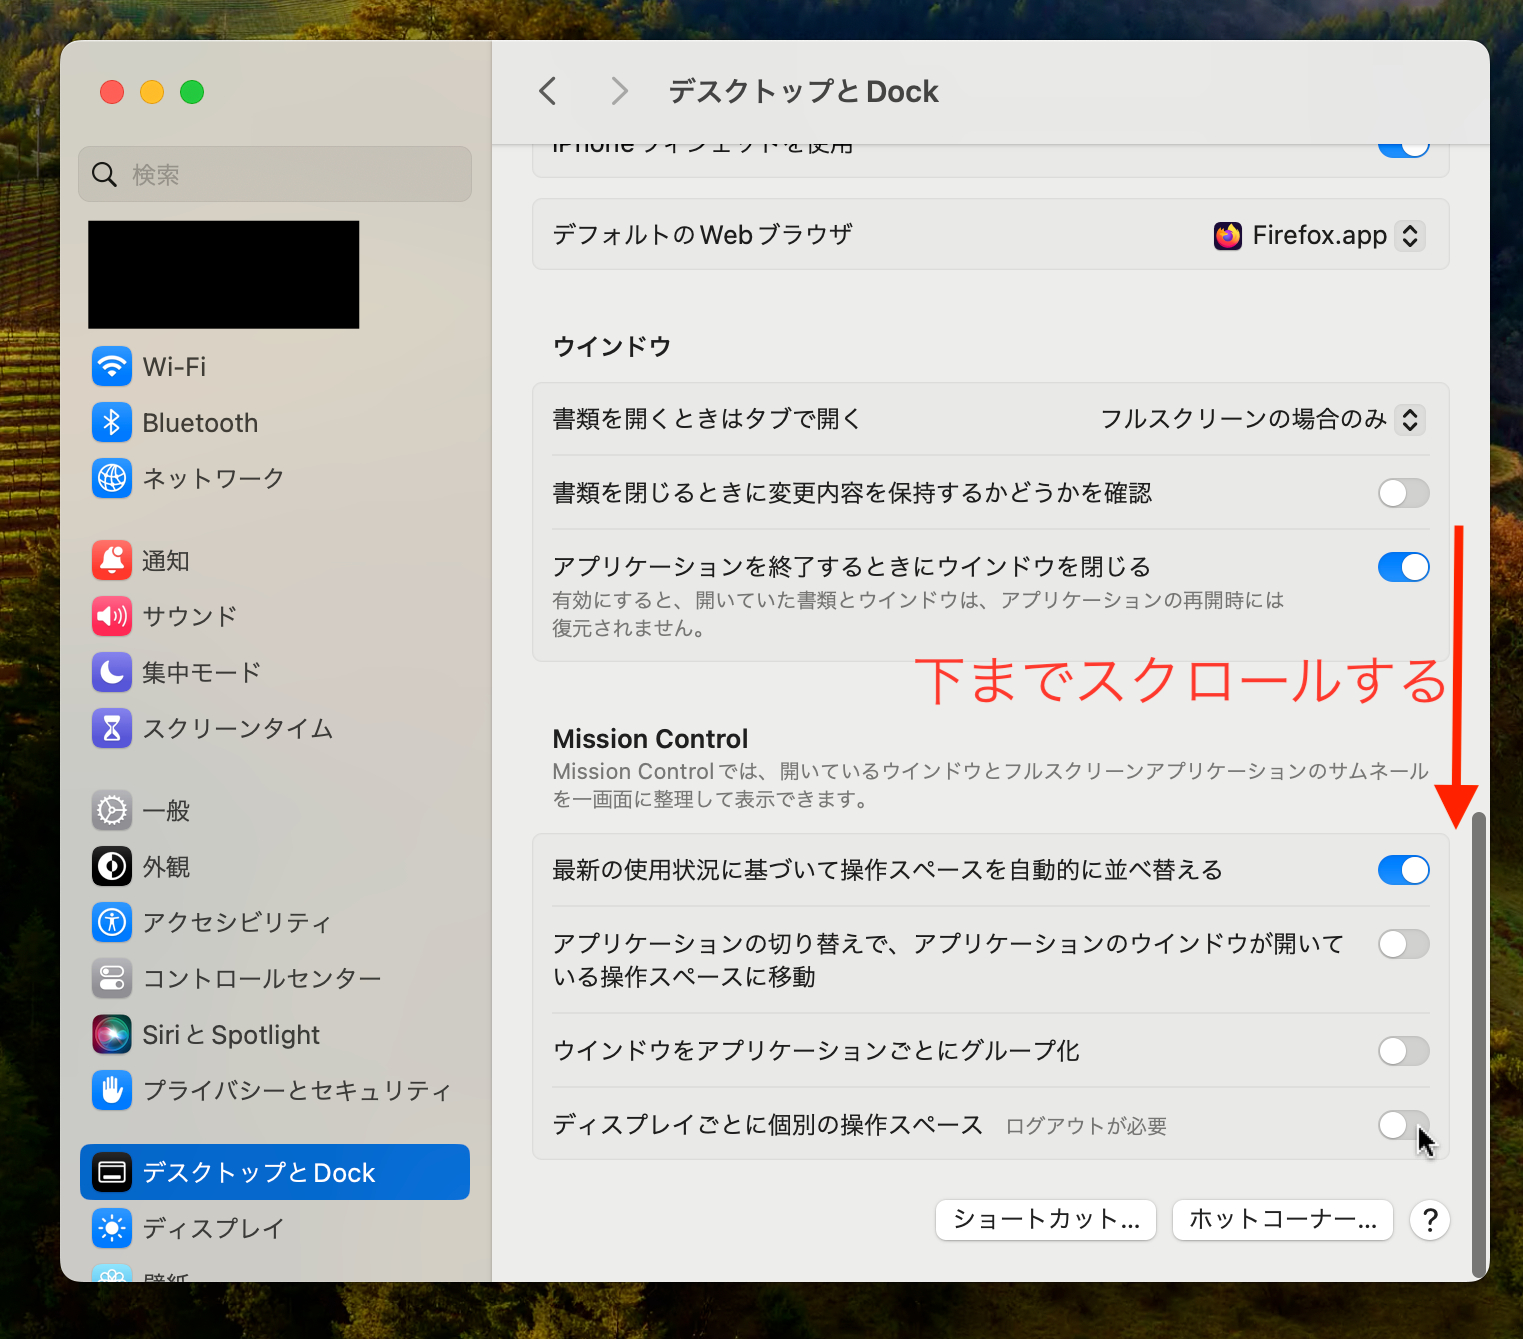
Task: Click the back navigation chevron
Action: click(546, 91)
